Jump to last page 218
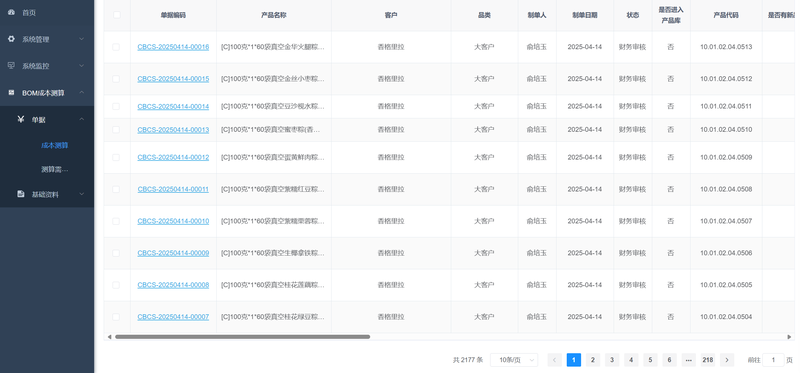800x373 pixels. pyautogui.click(x=708, y=360)
